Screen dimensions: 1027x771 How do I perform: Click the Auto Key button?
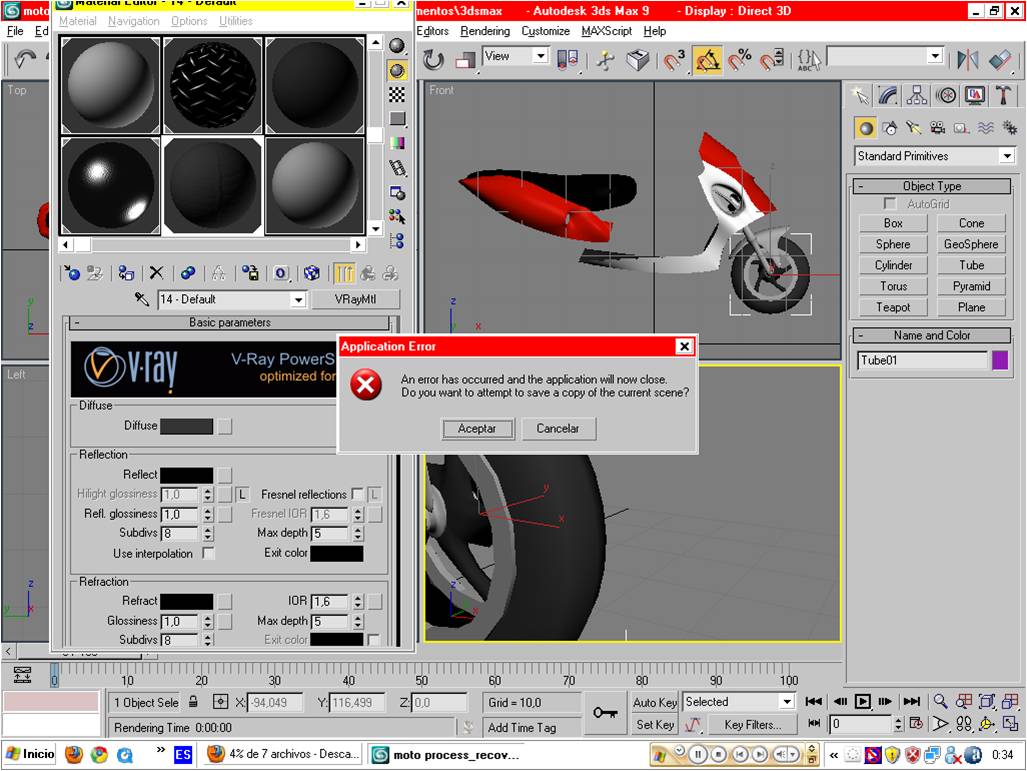[x=655, y=702]
